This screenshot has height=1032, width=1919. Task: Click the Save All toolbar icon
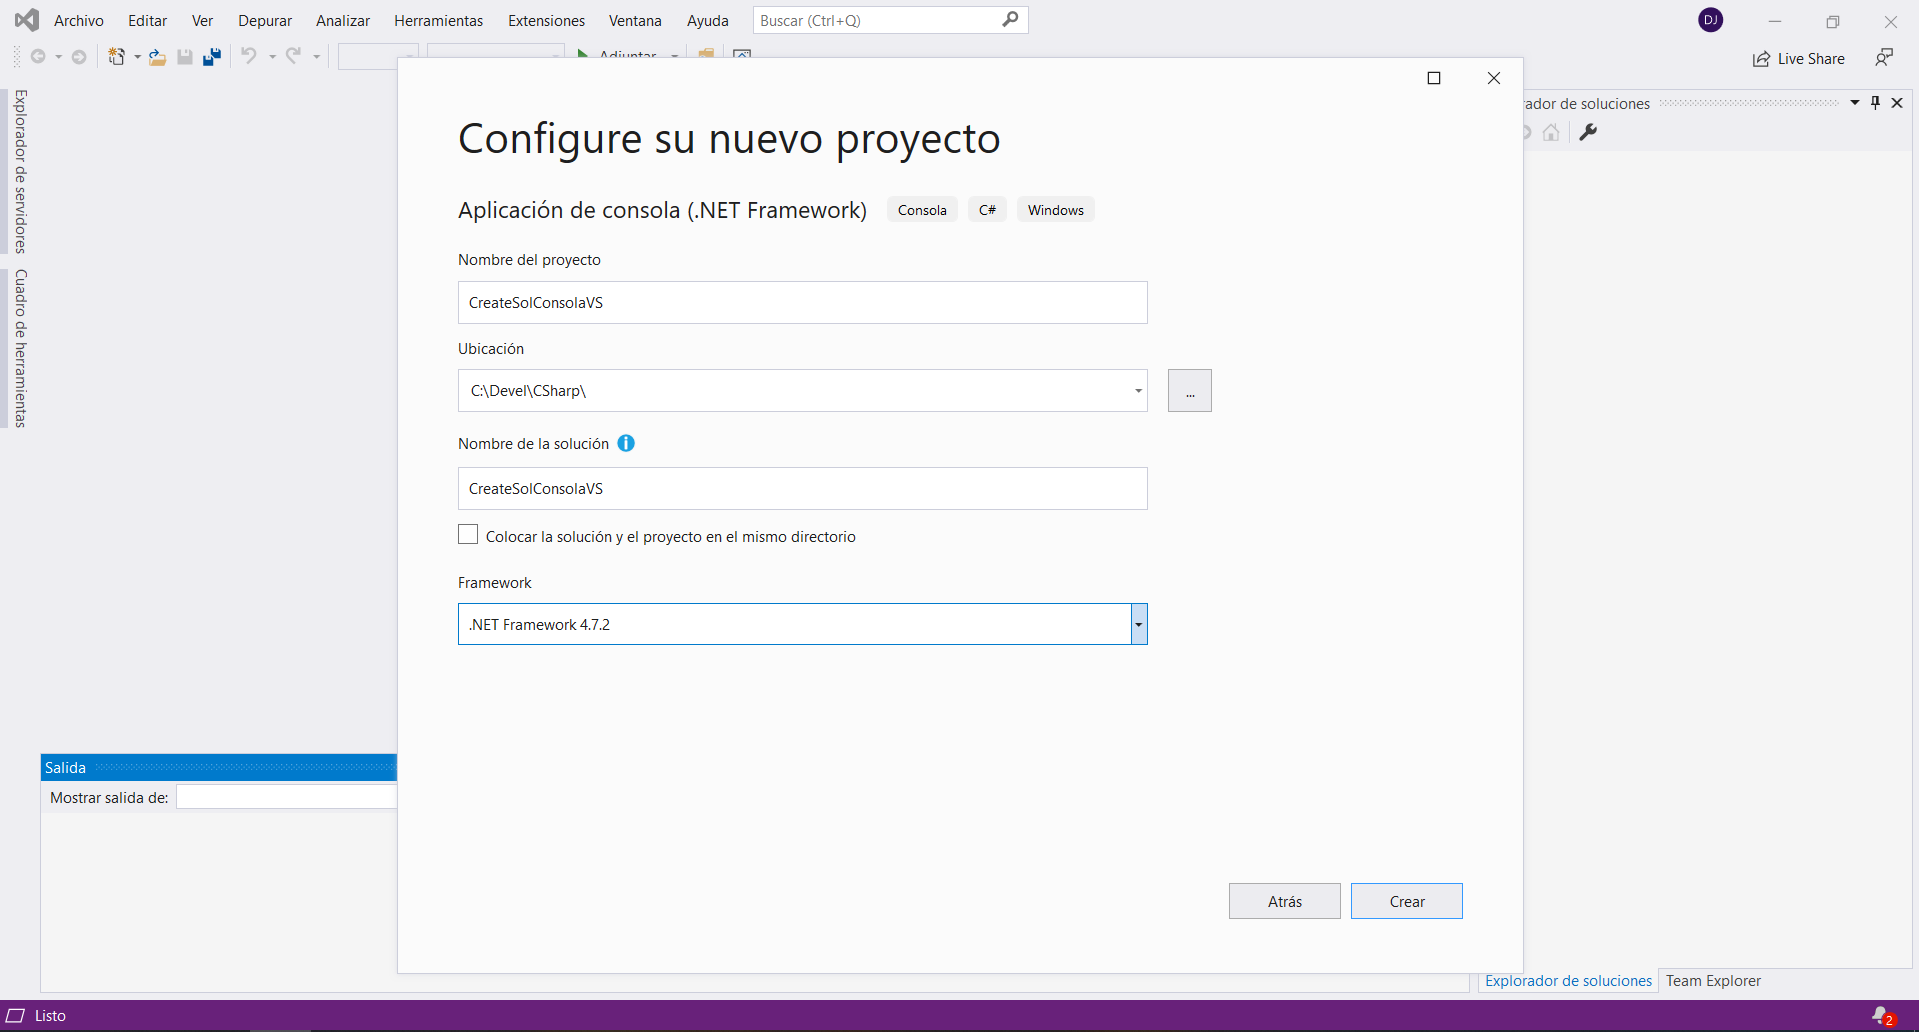pyautogui.click(x=211, y=57)
